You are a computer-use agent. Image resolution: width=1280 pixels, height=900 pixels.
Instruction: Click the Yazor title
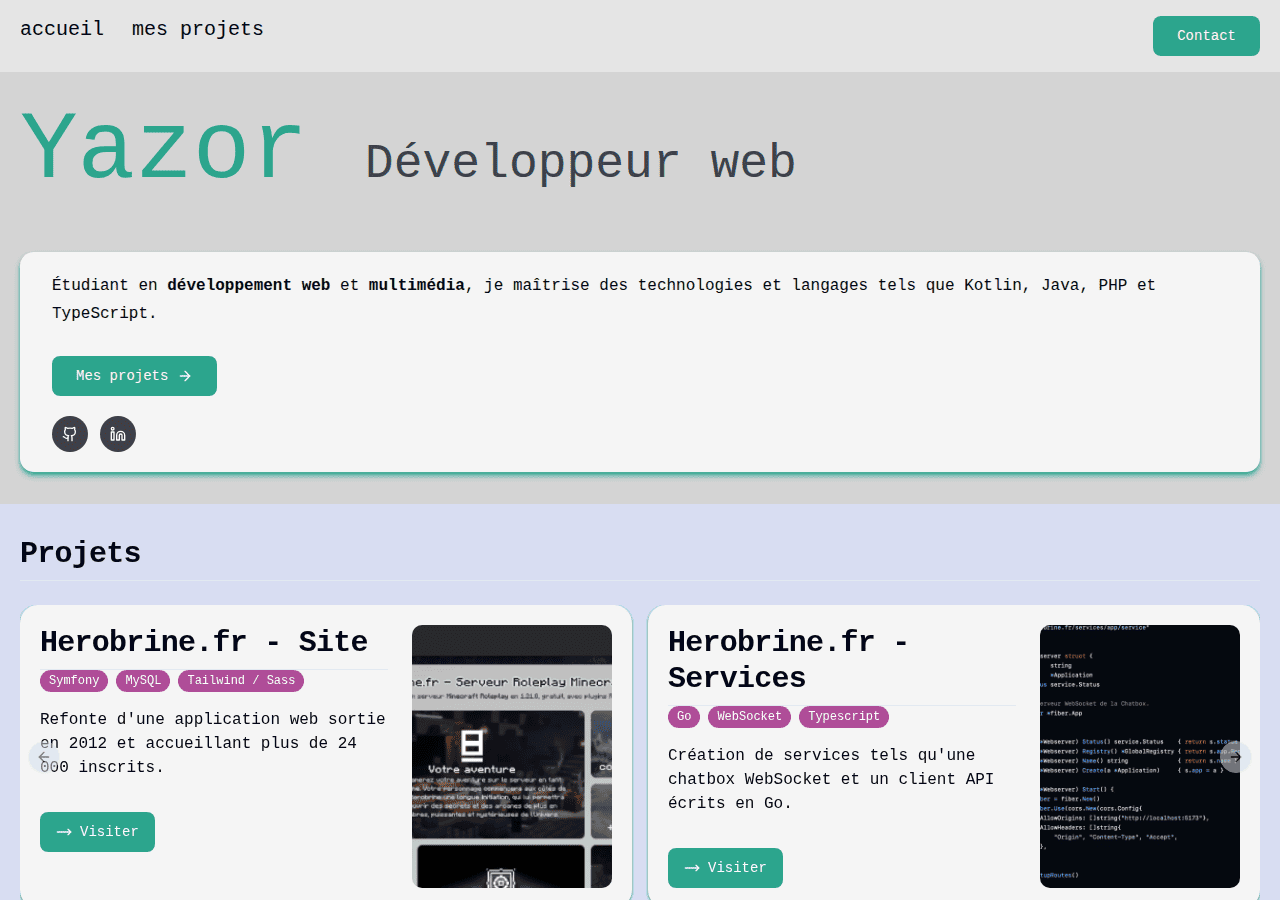tap(163, 150)
